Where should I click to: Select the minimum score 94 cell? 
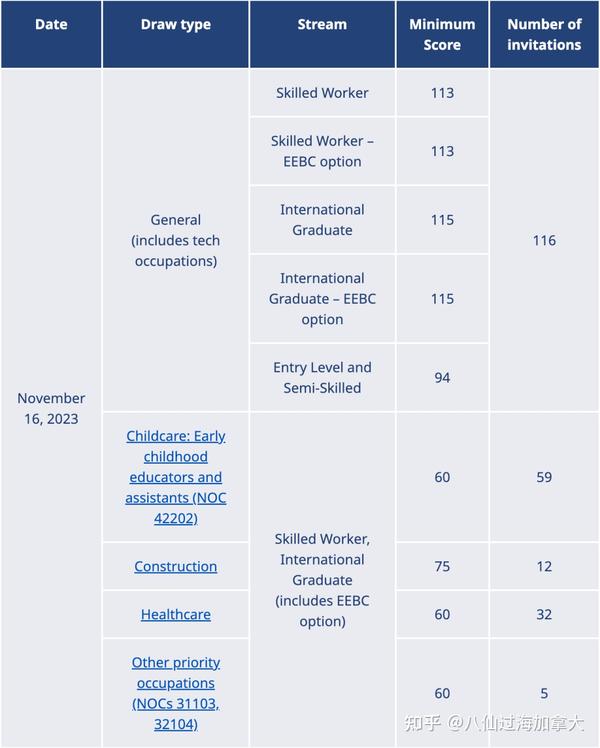[x=442, y=377]
